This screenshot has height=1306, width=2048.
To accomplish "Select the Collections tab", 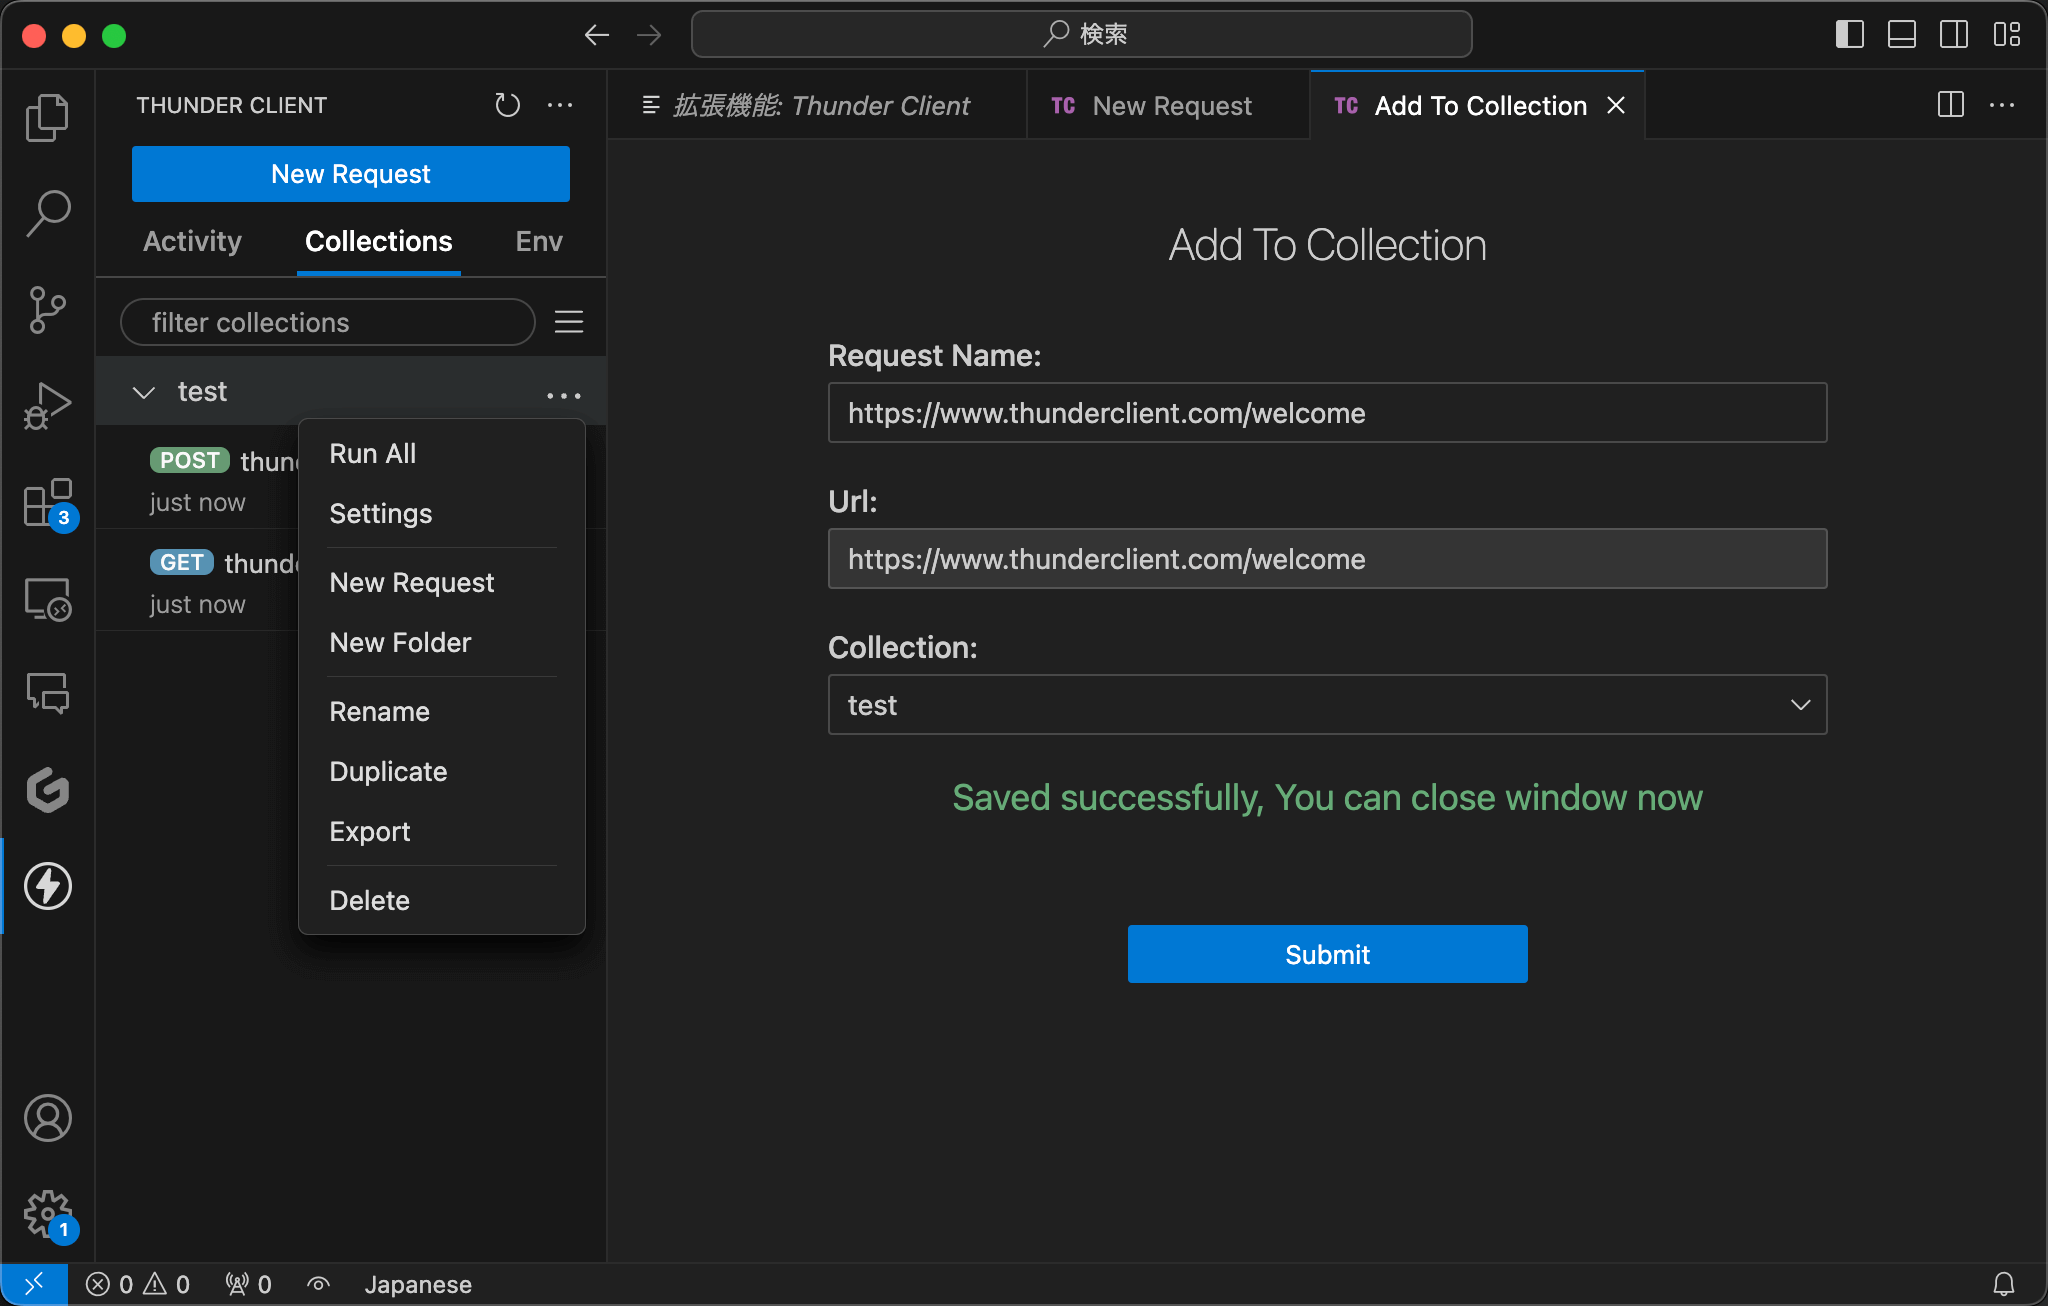I will coord(378,240).
